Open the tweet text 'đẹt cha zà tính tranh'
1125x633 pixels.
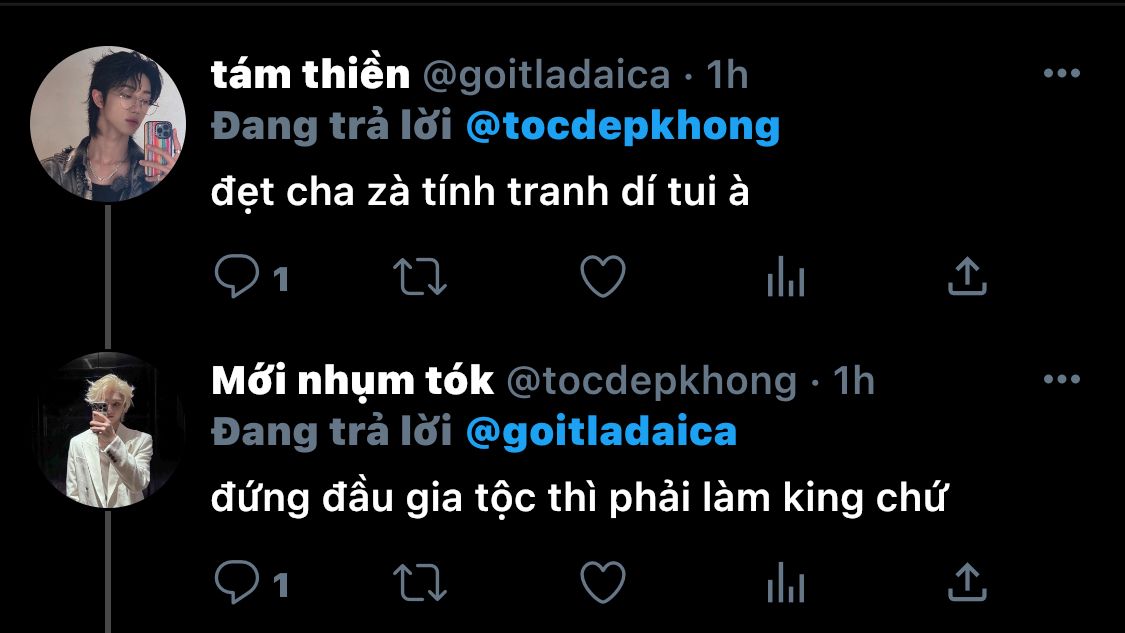[x=410, y=191]
